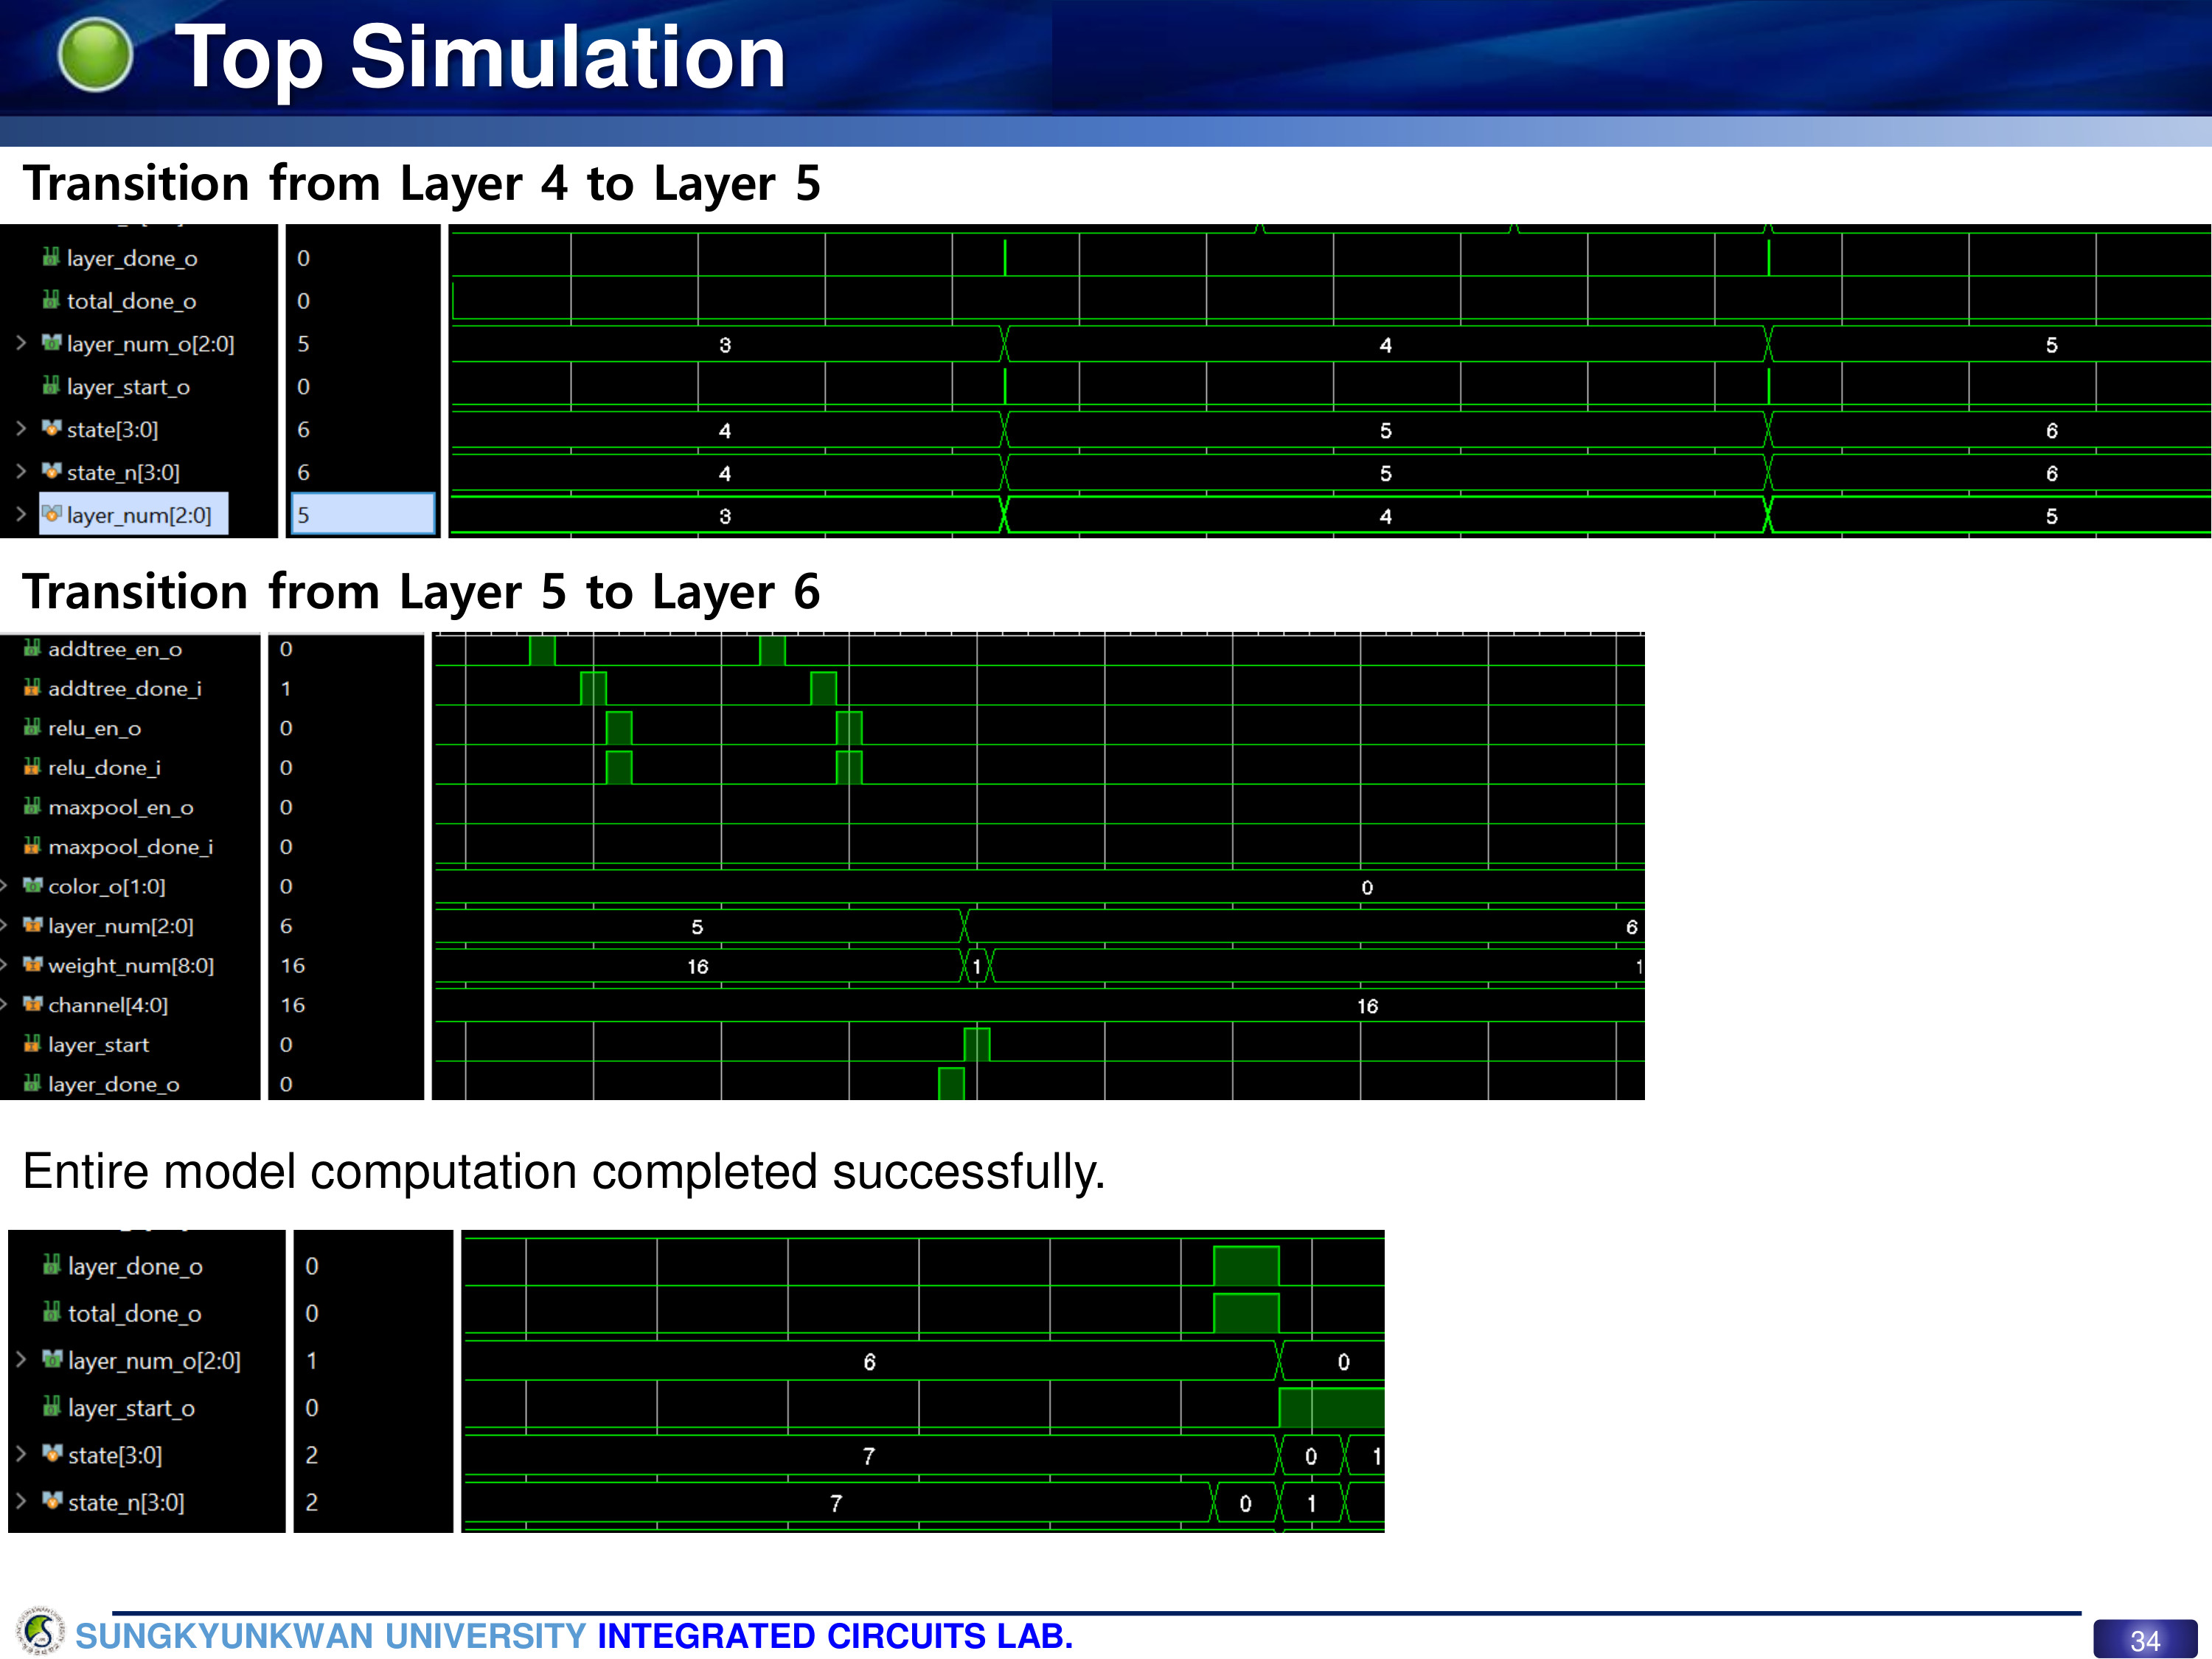This screenshot has height=1659, width=2212.
Task: Click the value 16 beside weight_num[8:0]
Action: (x=293, y=965)
